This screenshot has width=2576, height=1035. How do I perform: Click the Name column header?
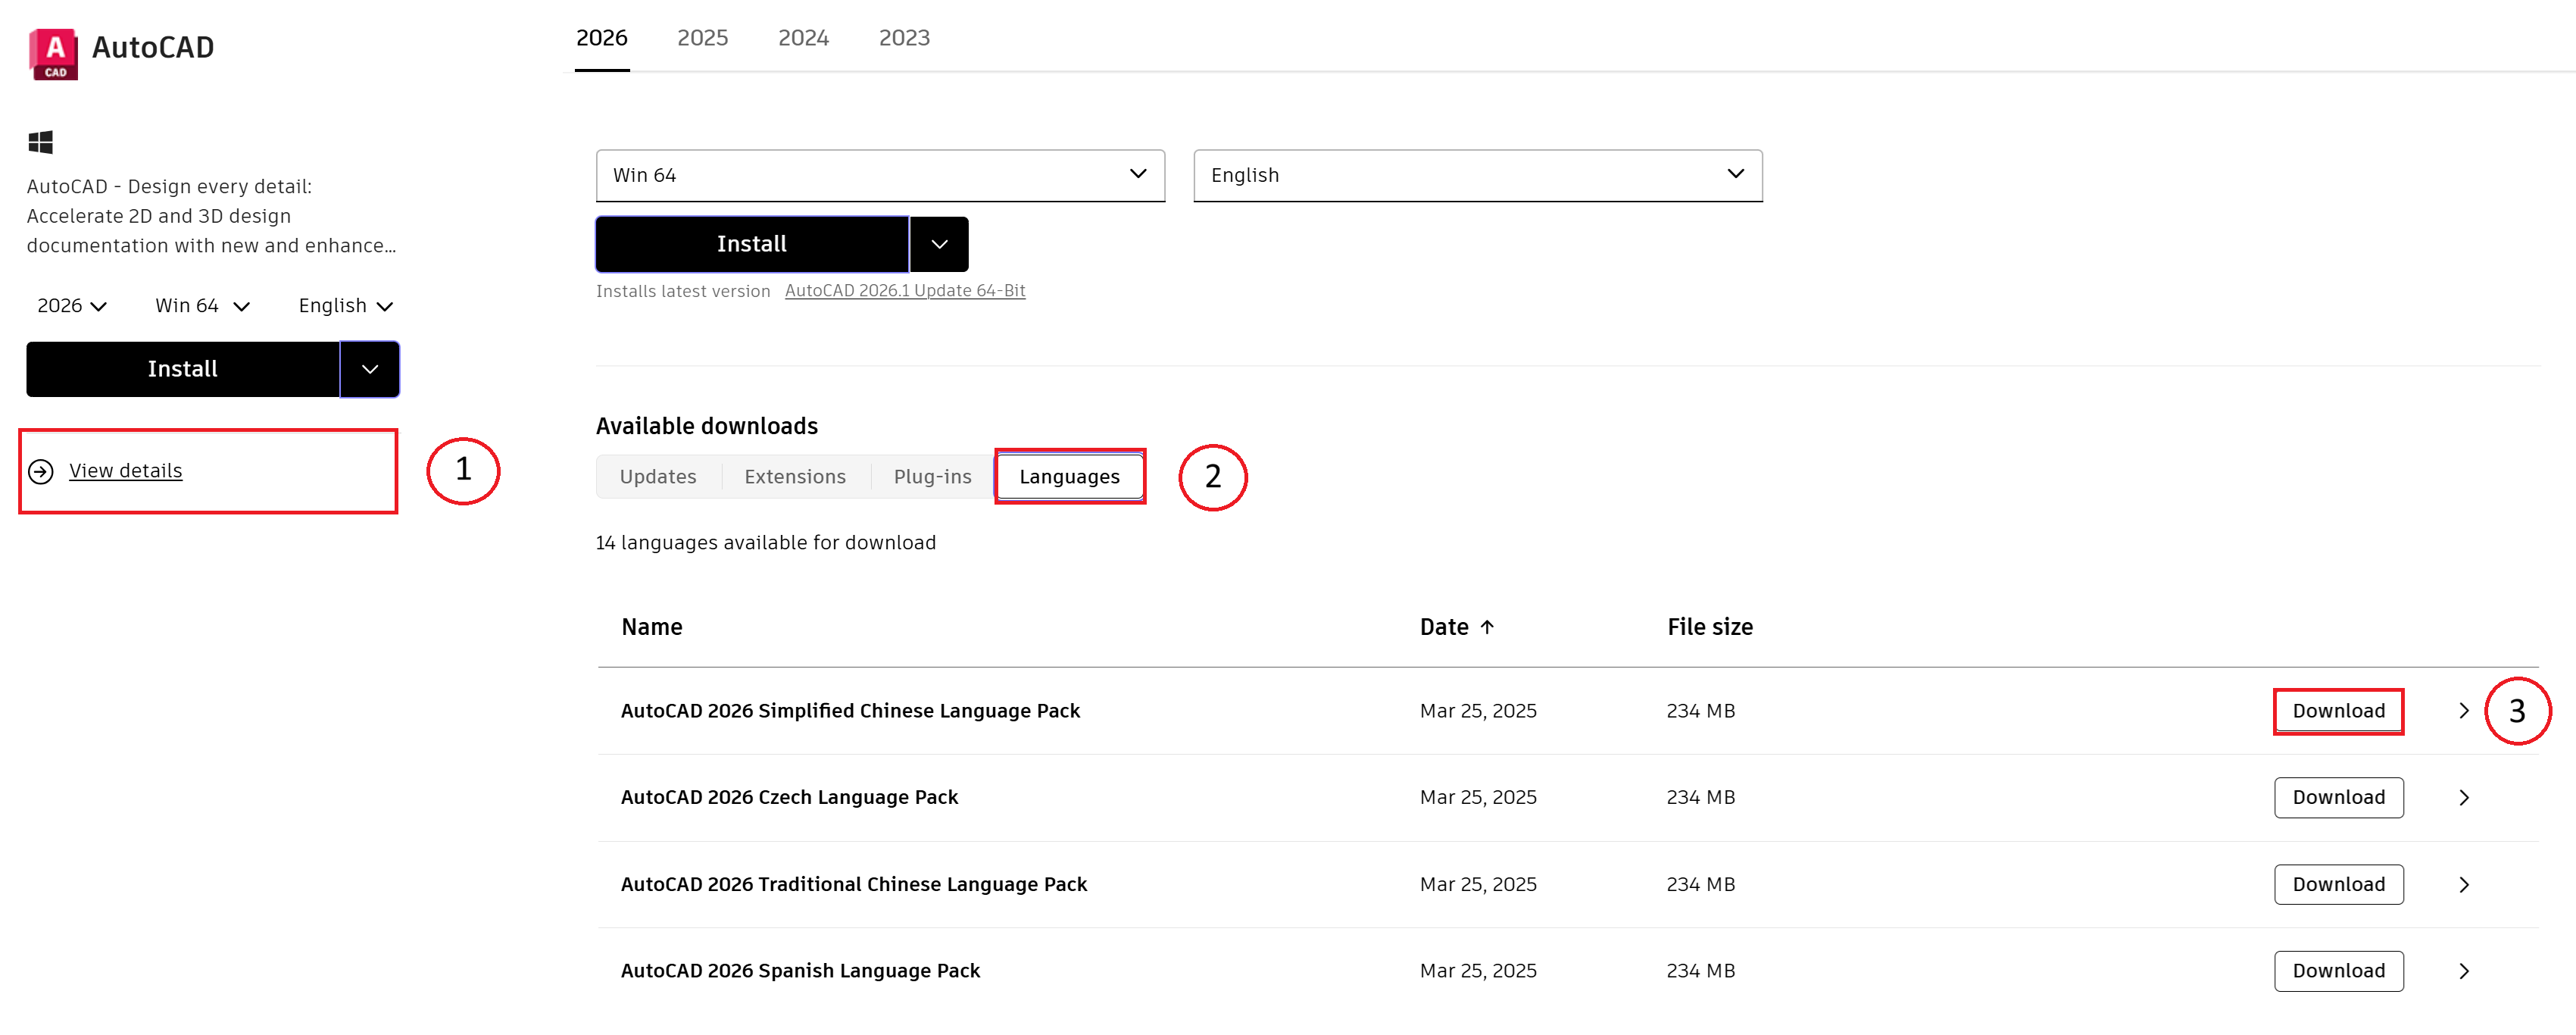651,627
